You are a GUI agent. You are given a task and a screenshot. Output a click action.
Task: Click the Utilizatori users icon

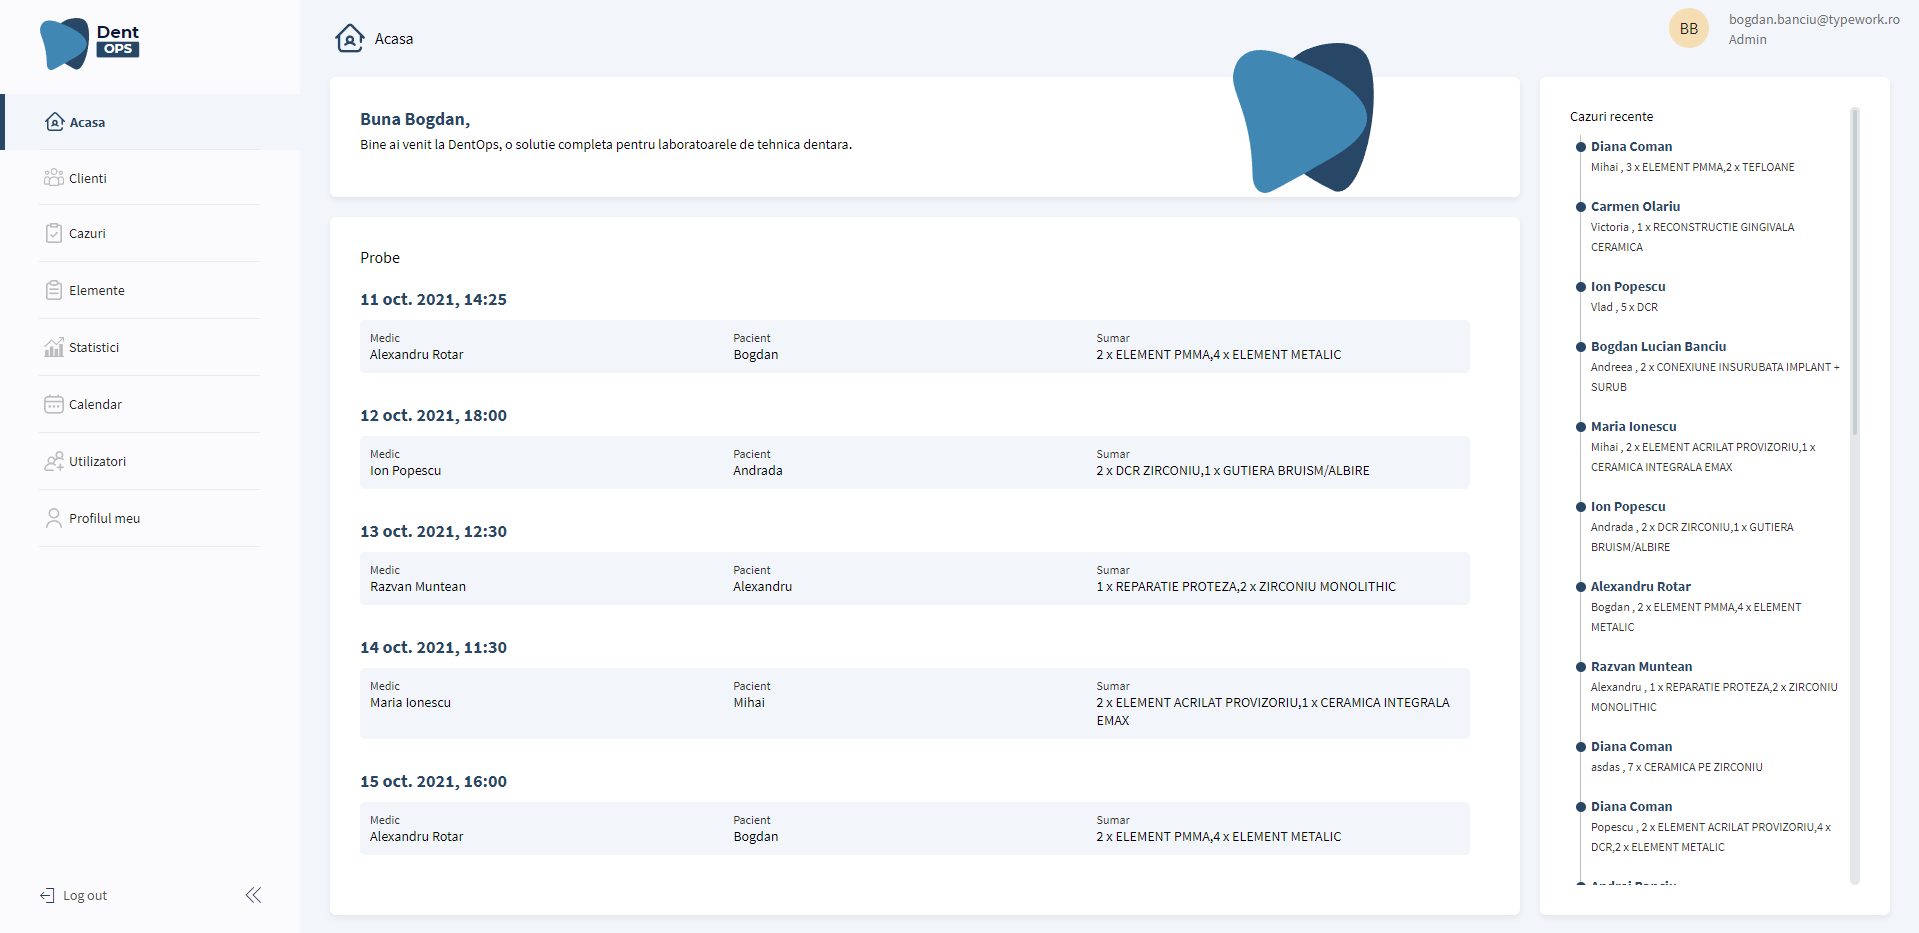coord(54,461)
